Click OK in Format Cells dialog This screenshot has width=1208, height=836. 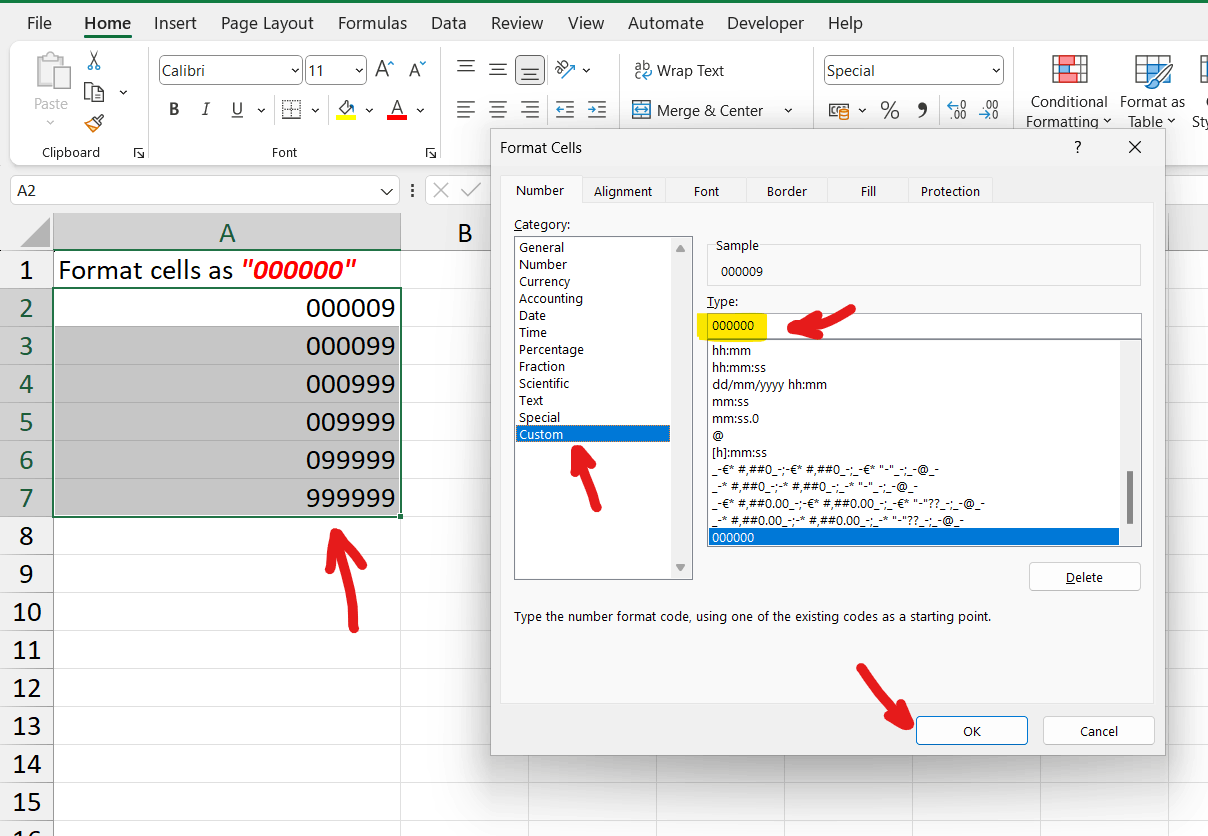coord(972,731)
